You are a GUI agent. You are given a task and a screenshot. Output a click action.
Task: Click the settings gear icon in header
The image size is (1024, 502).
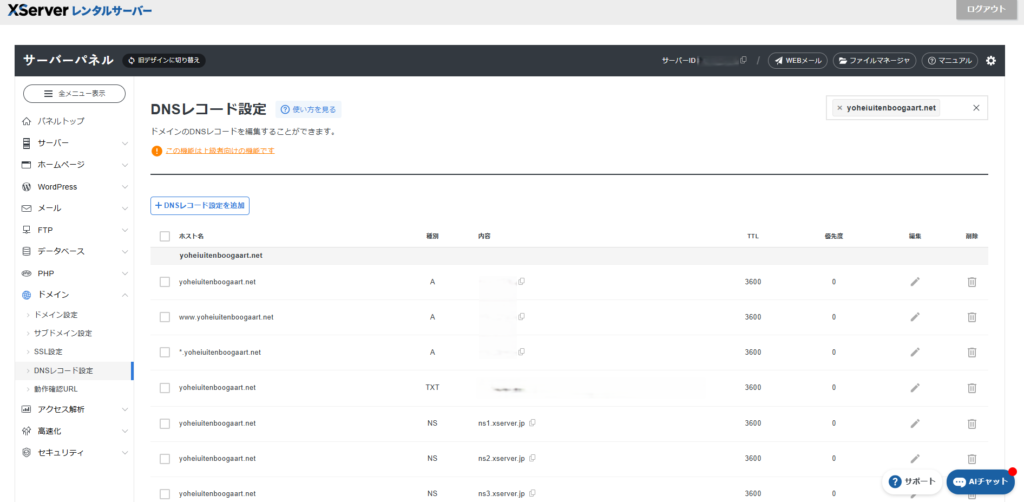tap(991, 61)
